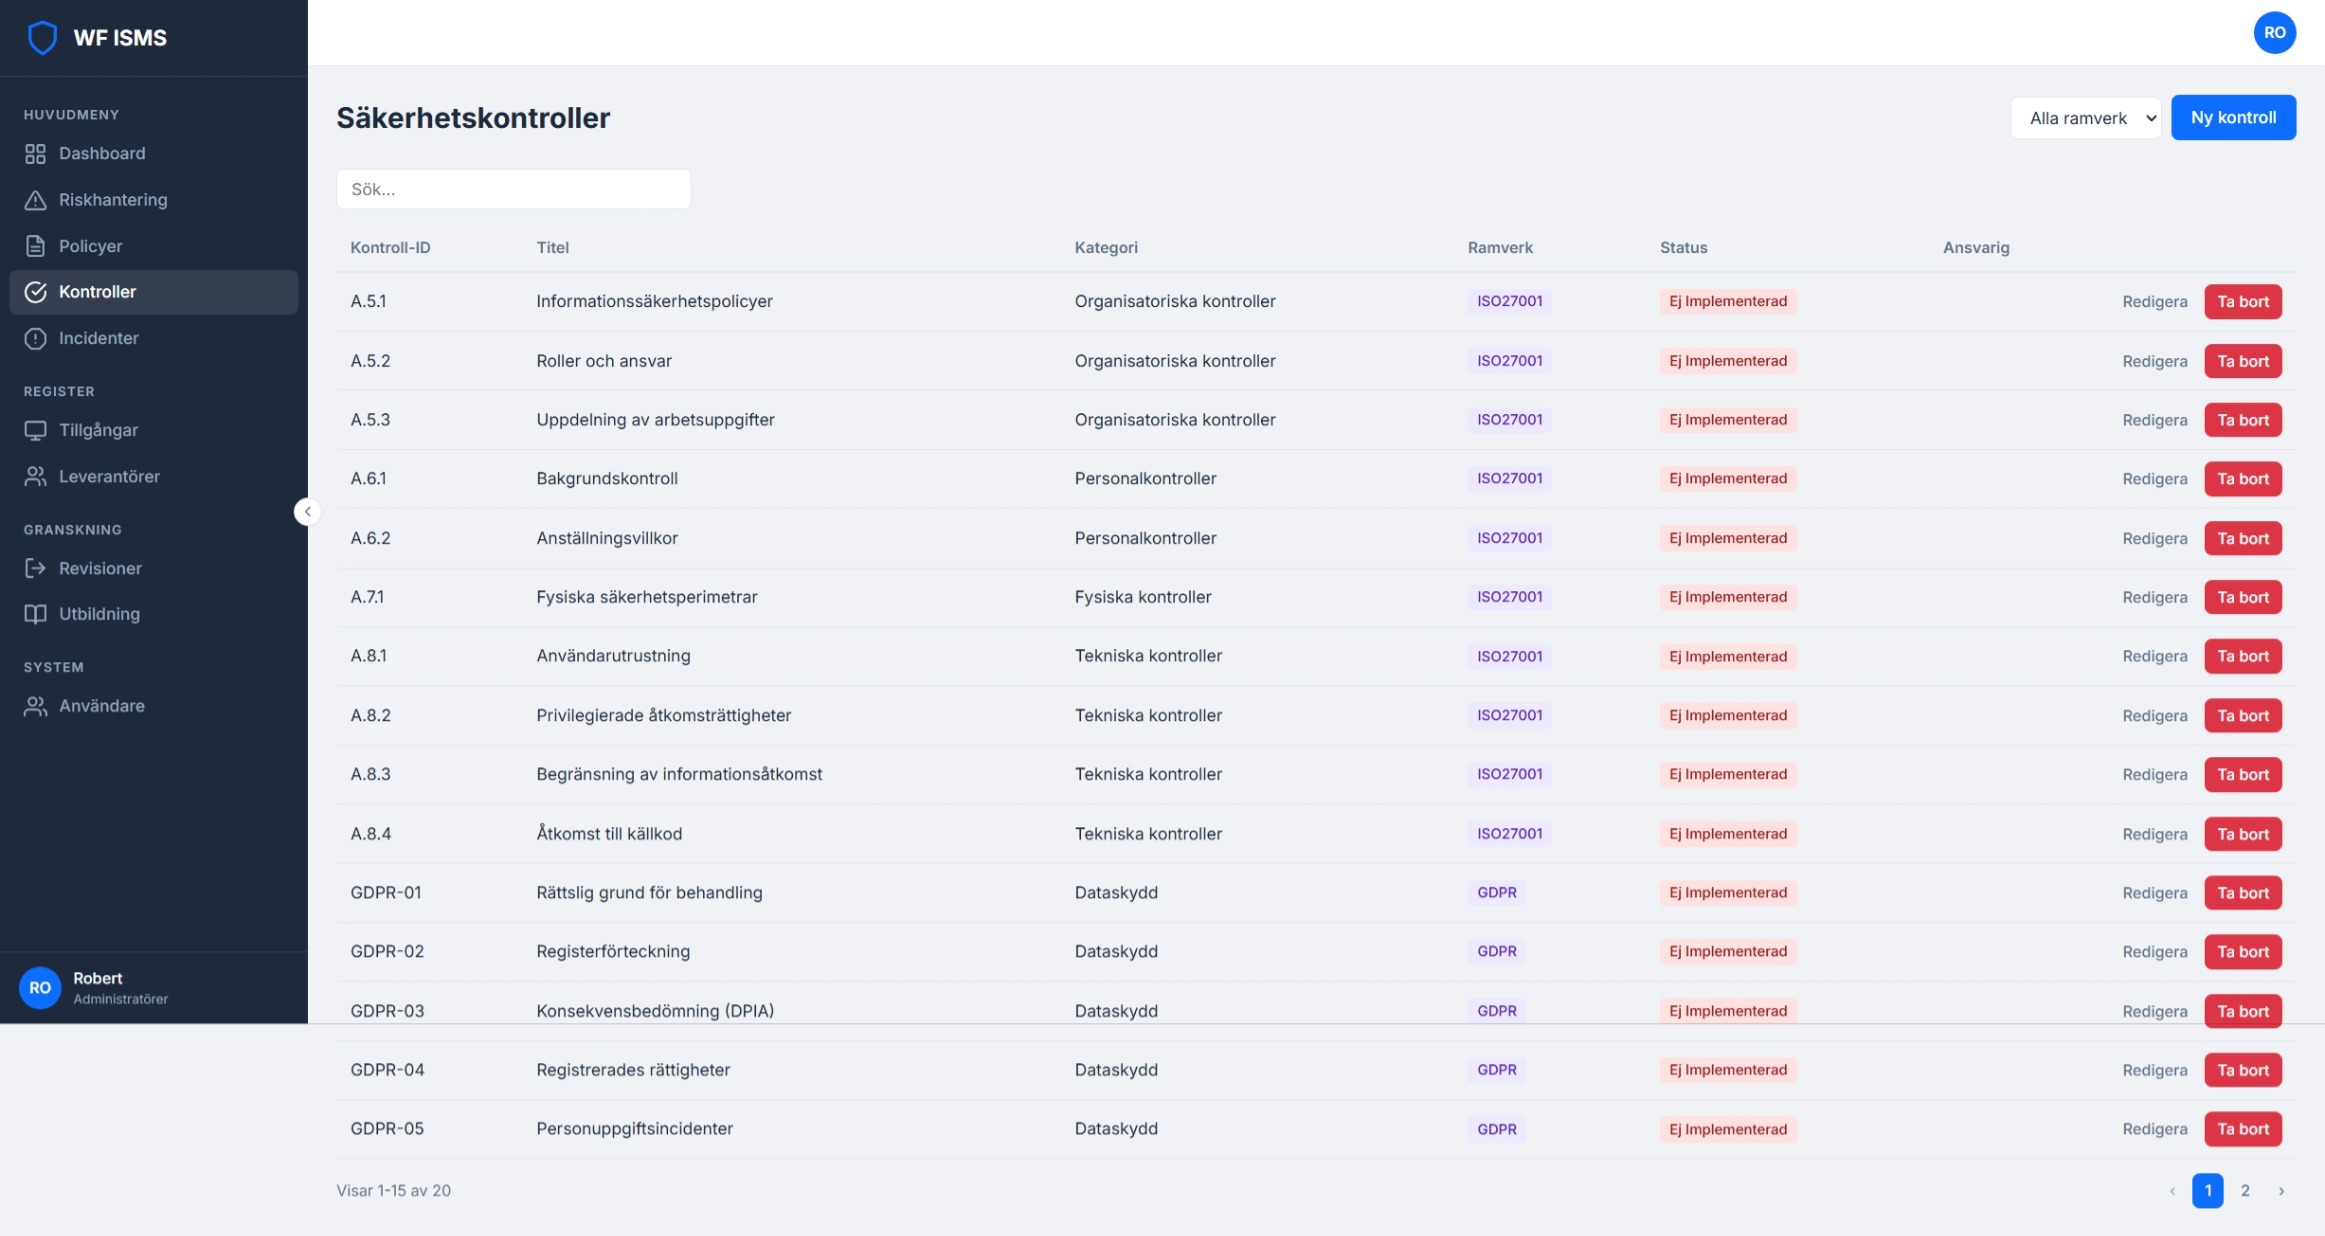Click the Riskhantering warning triangle icon
This screenshot has width=2325, height=1236.
[x=35, y=200]
